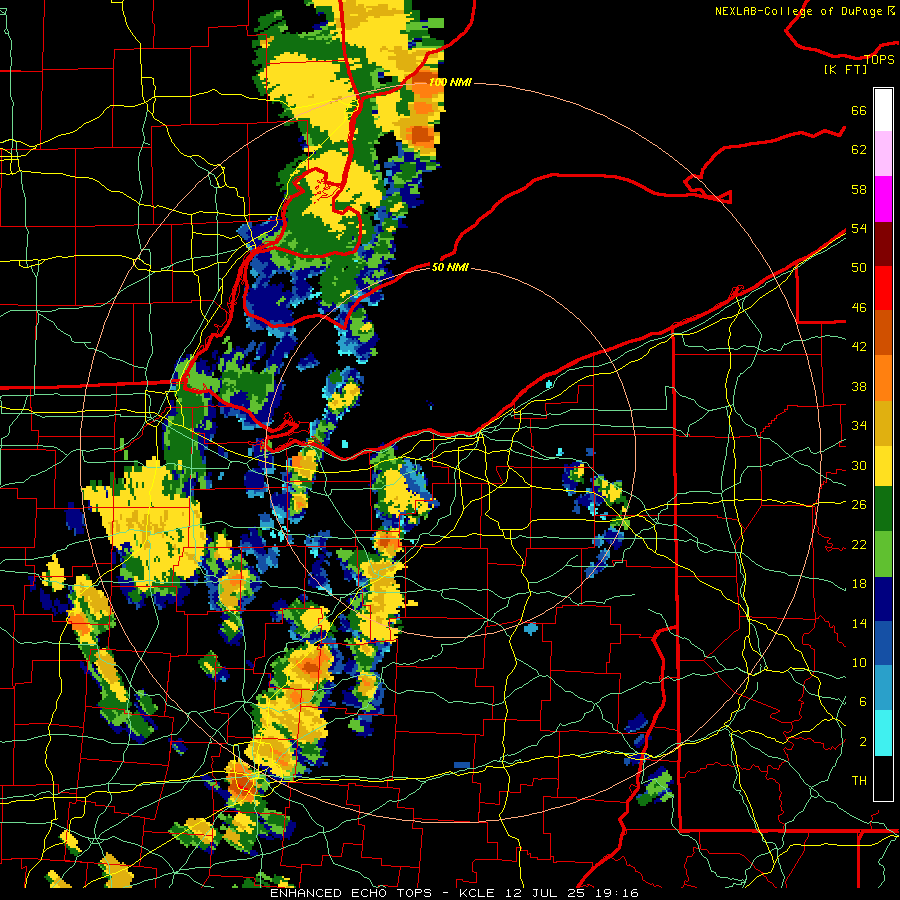This screenshot has width=900, height=900.
Task: Click the cyan legend swatch
Action: pos(883,733)
